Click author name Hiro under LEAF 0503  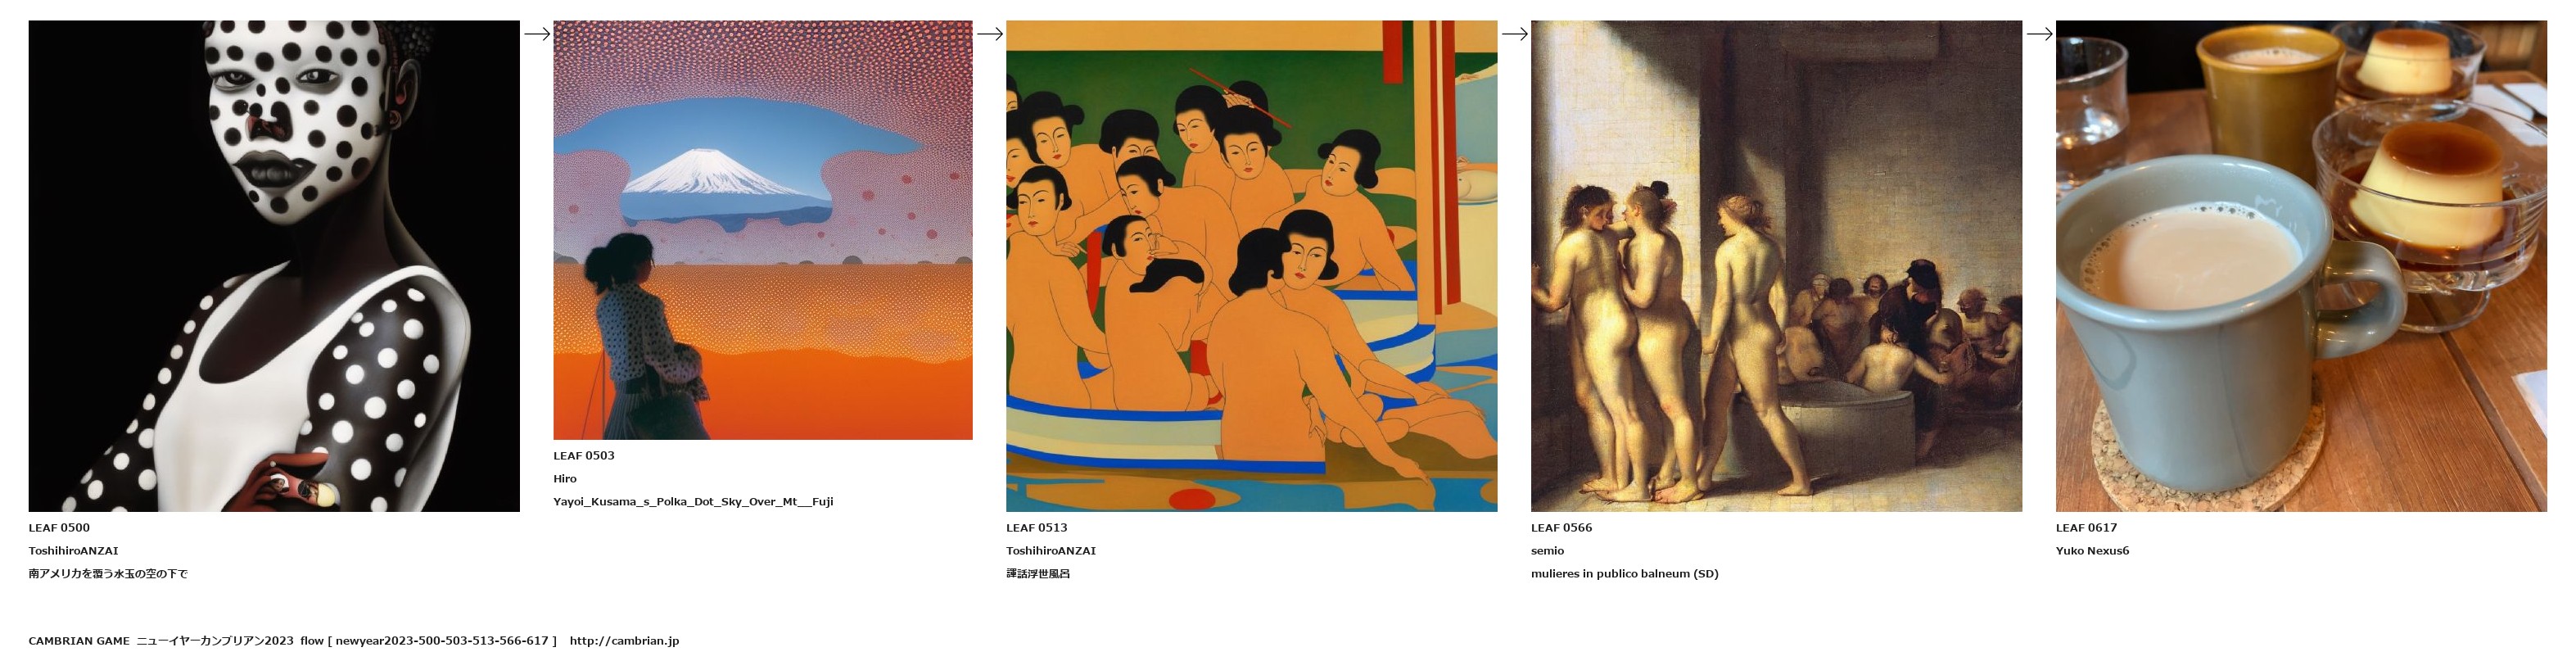(565, 479)
